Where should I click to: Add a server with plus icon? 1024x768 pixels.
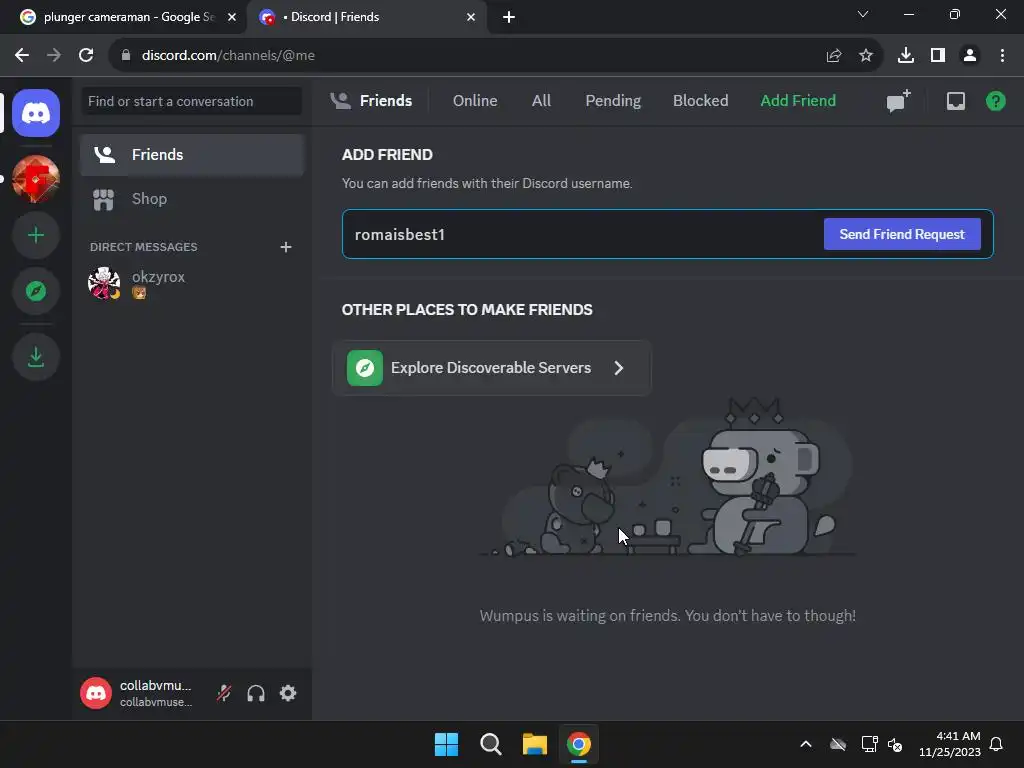point(36,235)
